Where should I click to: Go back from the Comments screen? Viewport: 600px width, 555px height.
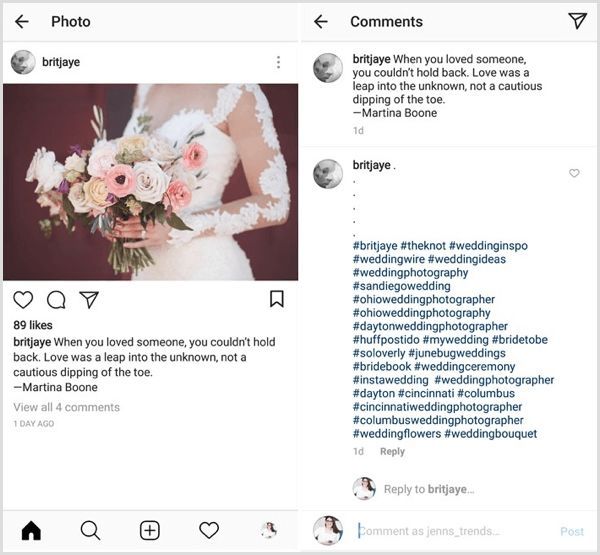pos(321,21)
